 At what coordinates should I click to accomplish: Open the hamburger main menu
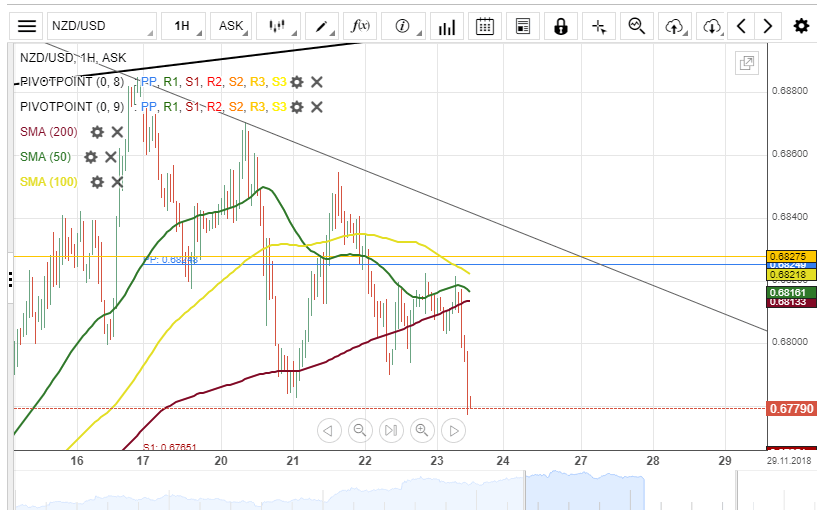pos(27,26)
